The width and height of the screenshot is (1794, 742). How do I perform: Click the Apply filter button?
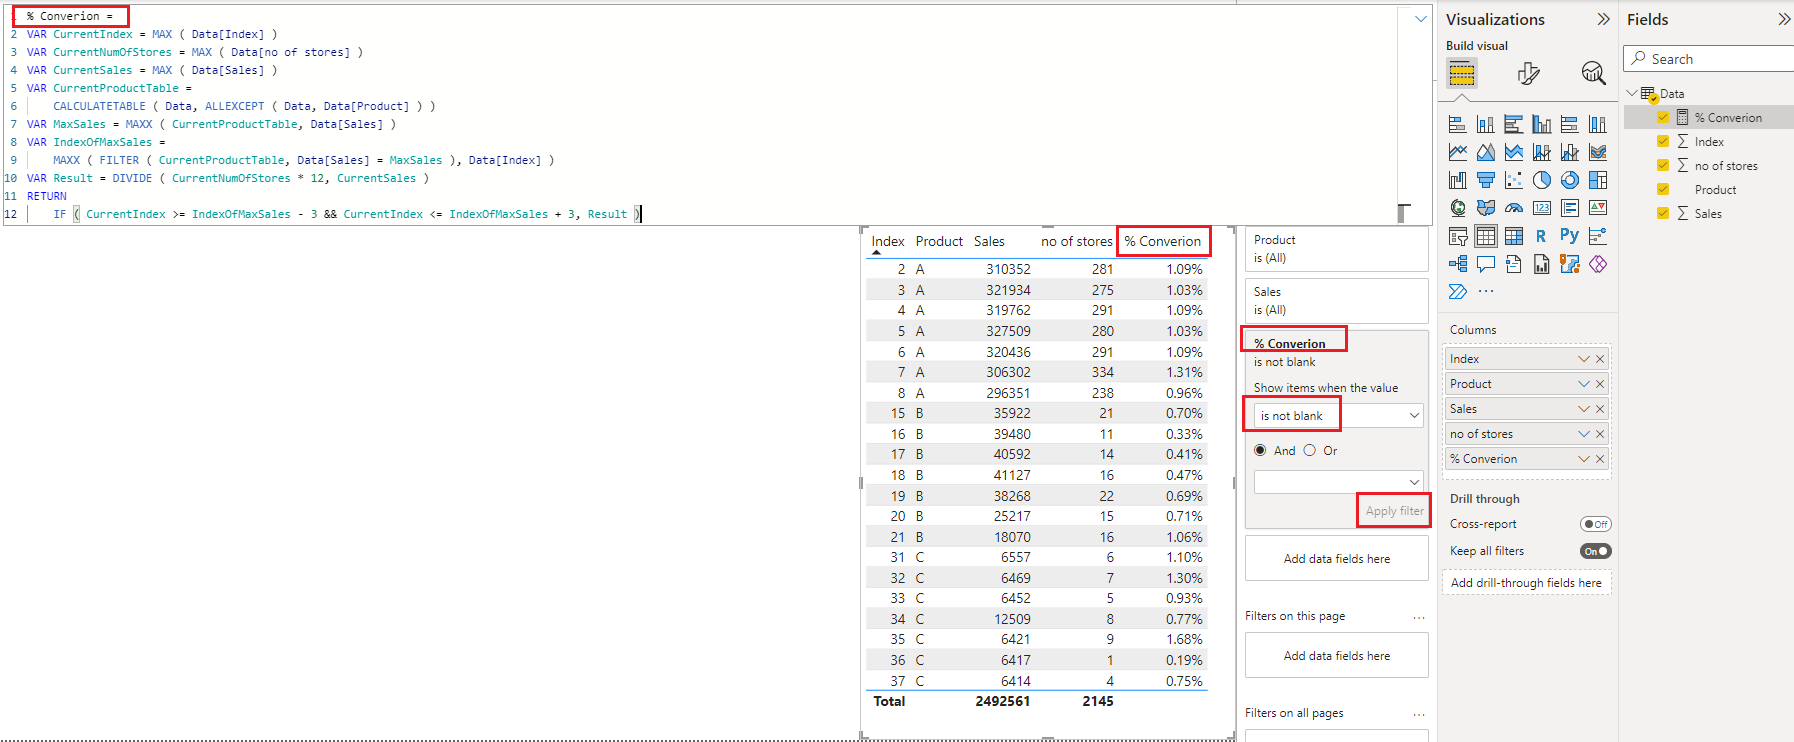point(1394,511)
